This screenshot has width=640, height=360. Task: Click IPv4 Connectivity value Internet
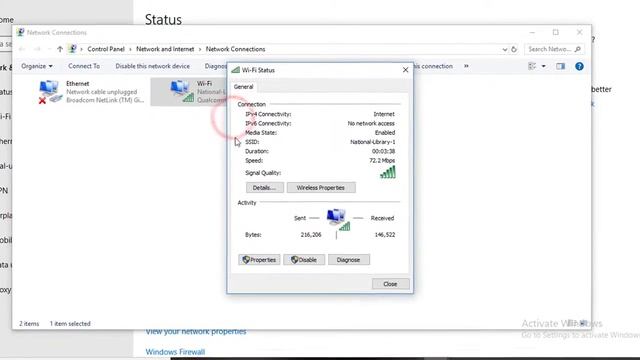point(384,114)
